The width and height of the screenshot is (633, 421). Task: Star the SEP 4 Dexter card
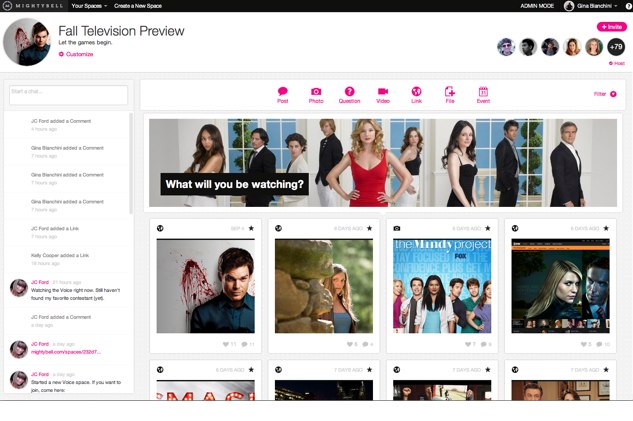point(251,228)
